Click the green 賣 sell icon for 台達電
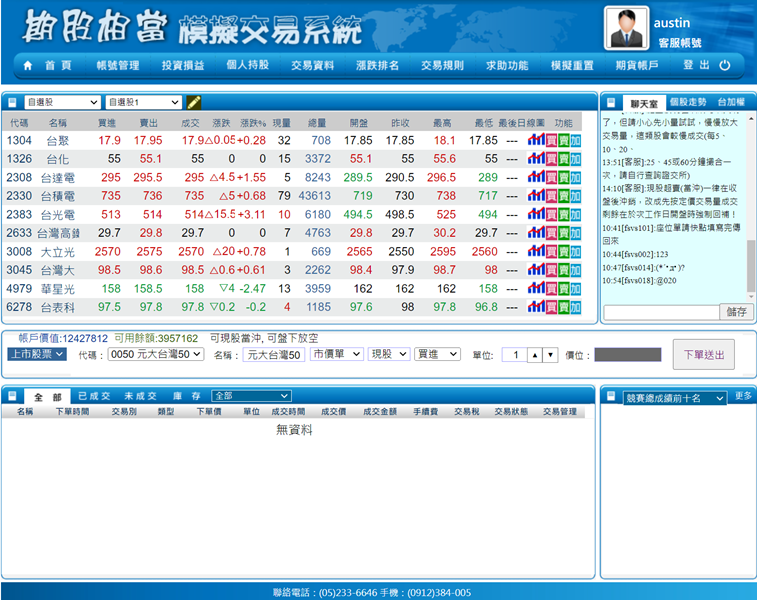Viewport: 757px width, 600px height. (x=563, y=177)
